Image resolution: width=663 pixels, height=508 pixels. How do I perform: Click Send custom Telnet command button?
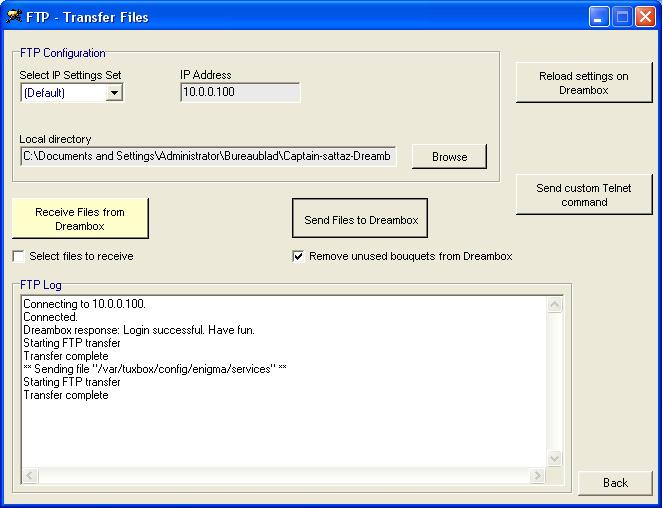pos(584,195)
